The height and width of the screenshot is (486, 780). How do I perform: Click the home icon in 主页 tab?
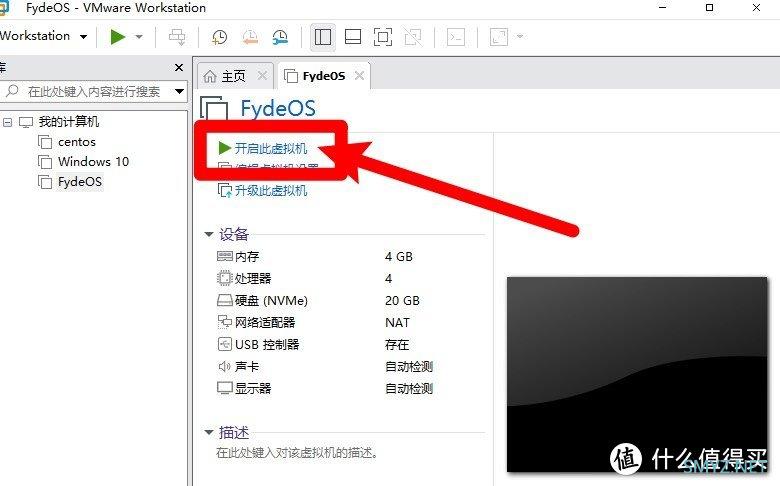coord(210,76)
